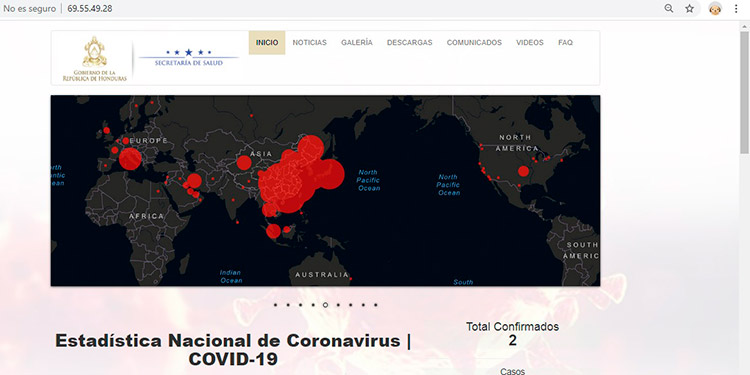This screenshot has height=375, width=750.
Task: Open the NOTICIAS menu item
Action: [x=309, y=43]
